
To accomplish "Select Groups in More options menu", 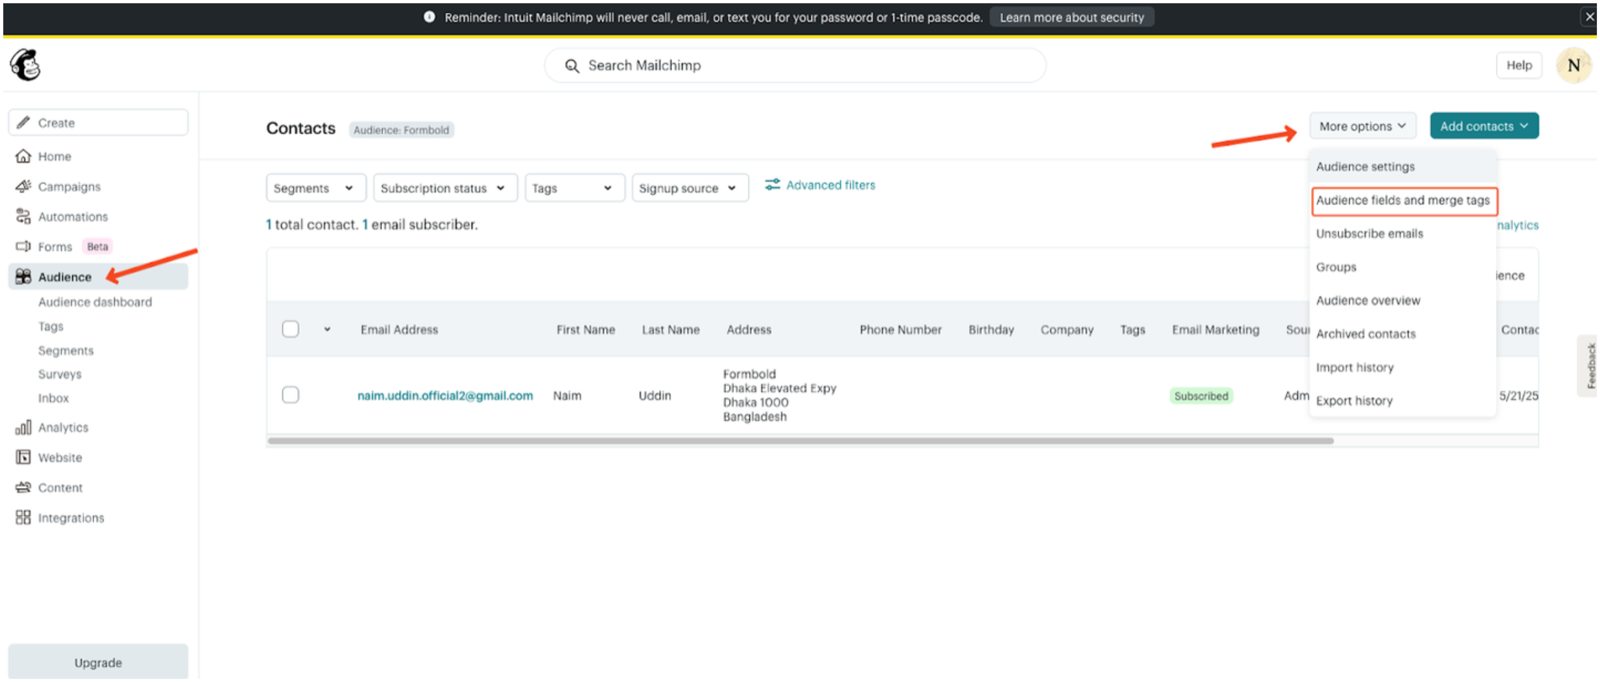I will (1403, 267).
